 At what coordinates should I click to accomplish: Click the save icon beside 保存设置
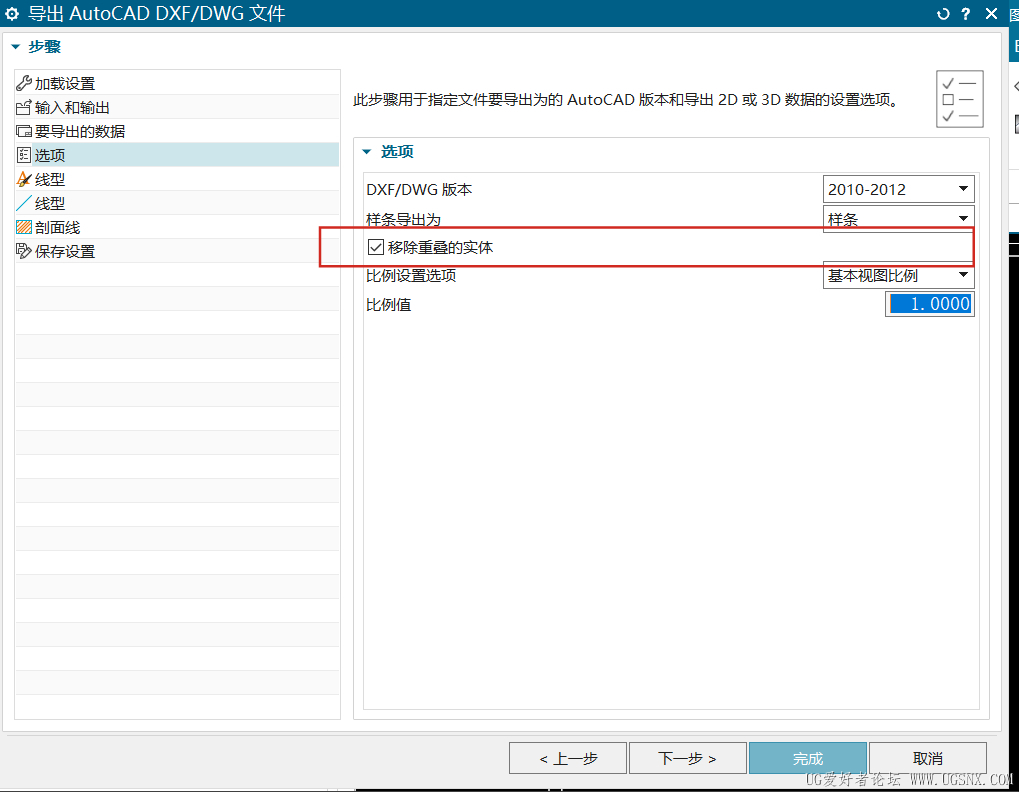tap(24, 251)
